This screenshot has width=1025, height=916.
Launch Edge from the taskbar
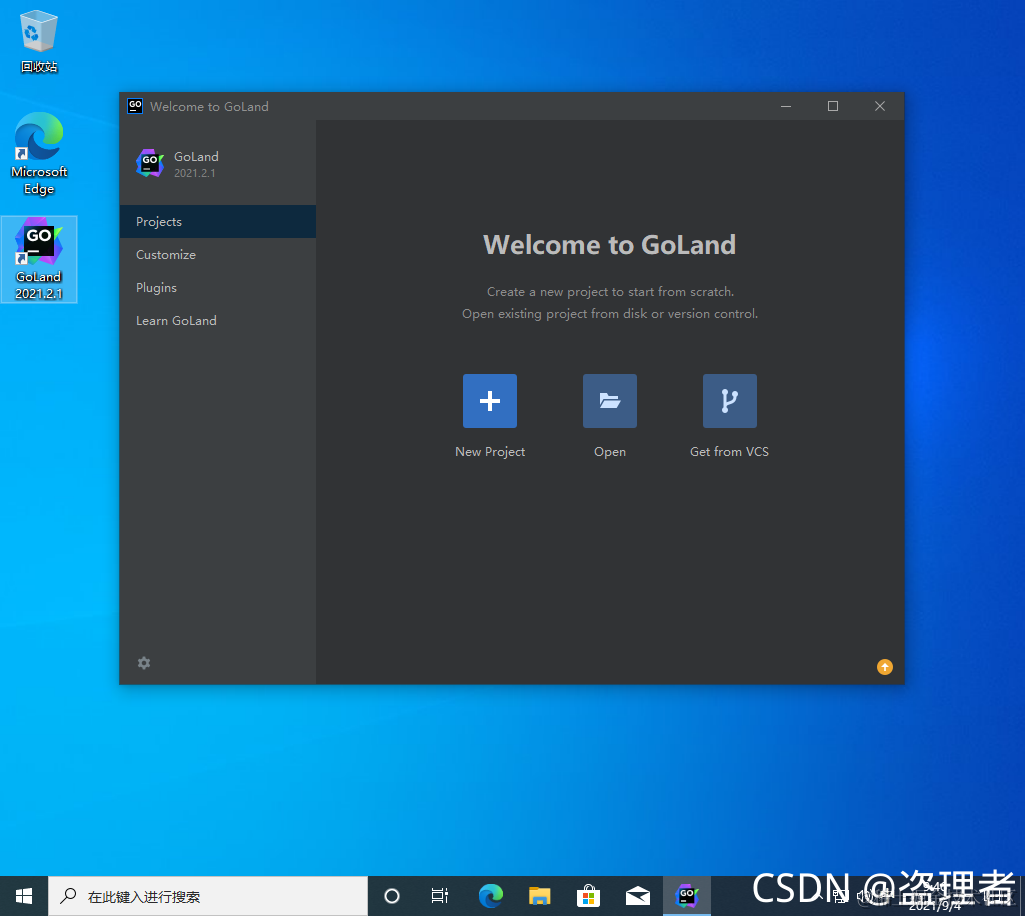(x=490, y=896)
